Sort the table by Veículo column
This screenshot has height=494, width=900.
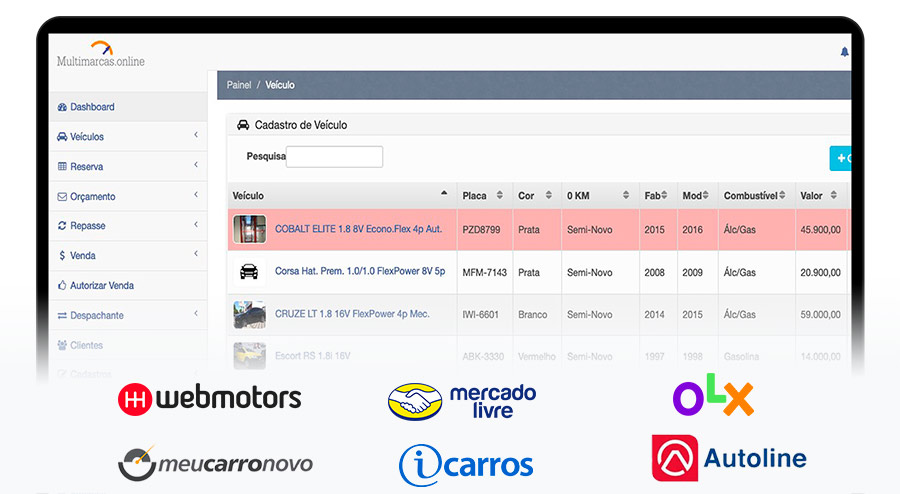(342, 196)
